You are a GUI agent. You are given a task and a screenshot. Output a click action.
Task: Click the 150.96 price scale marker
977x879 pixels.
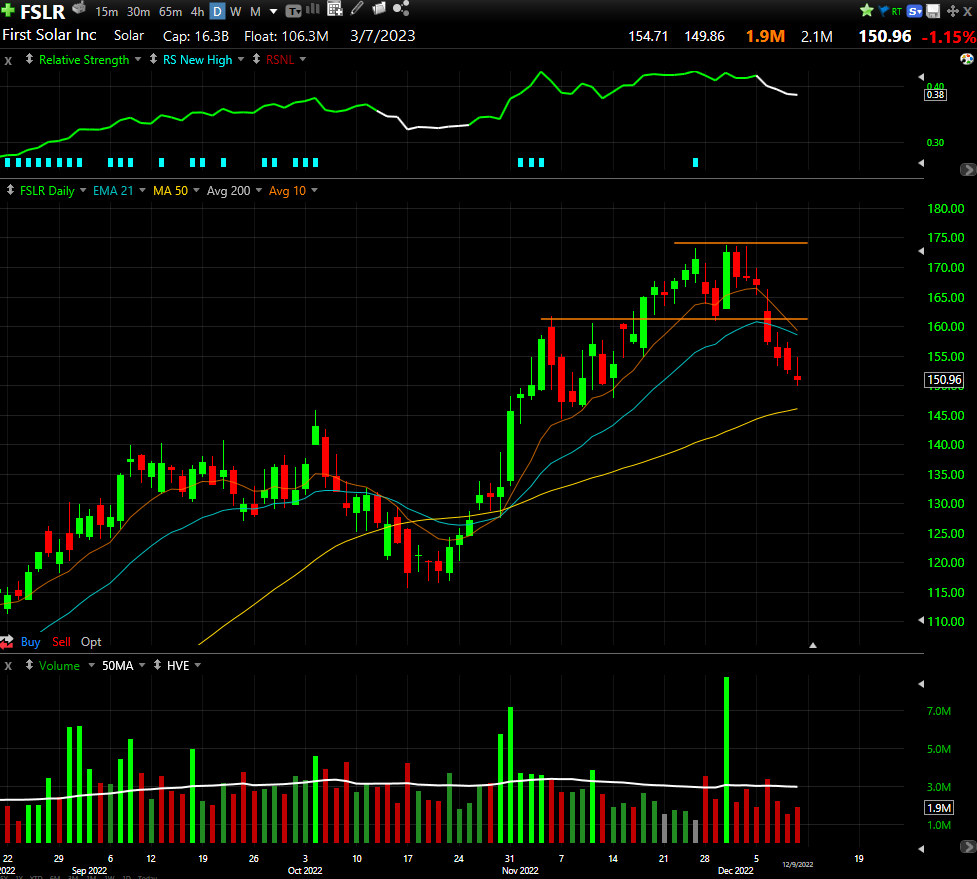[944, 379]
